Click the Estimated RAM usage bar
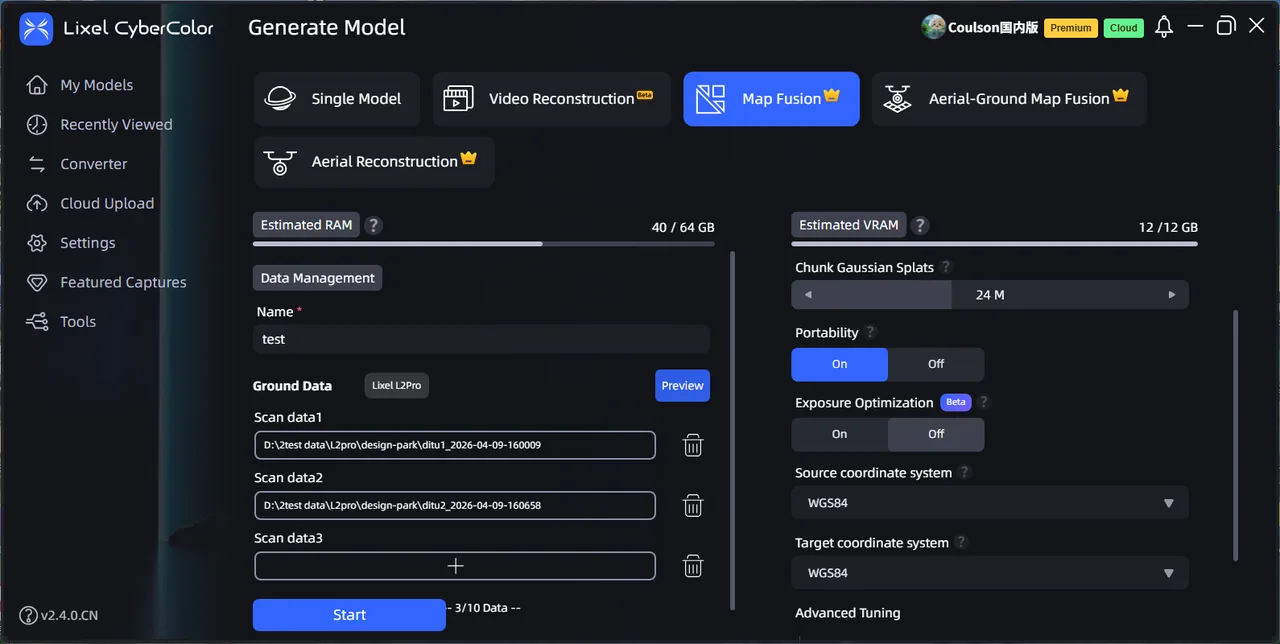Screen dimensions: 1280x644 click(x=484, y=243)
